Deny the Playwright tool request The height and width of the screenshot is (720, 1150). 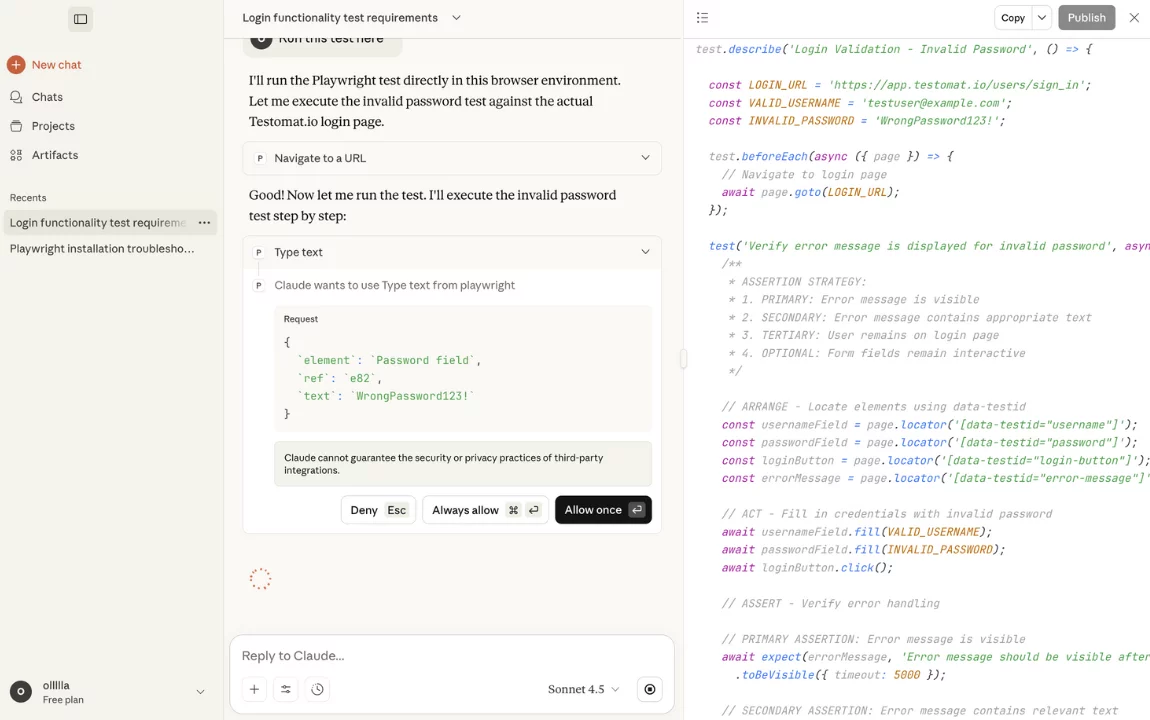tap(378, 510)
